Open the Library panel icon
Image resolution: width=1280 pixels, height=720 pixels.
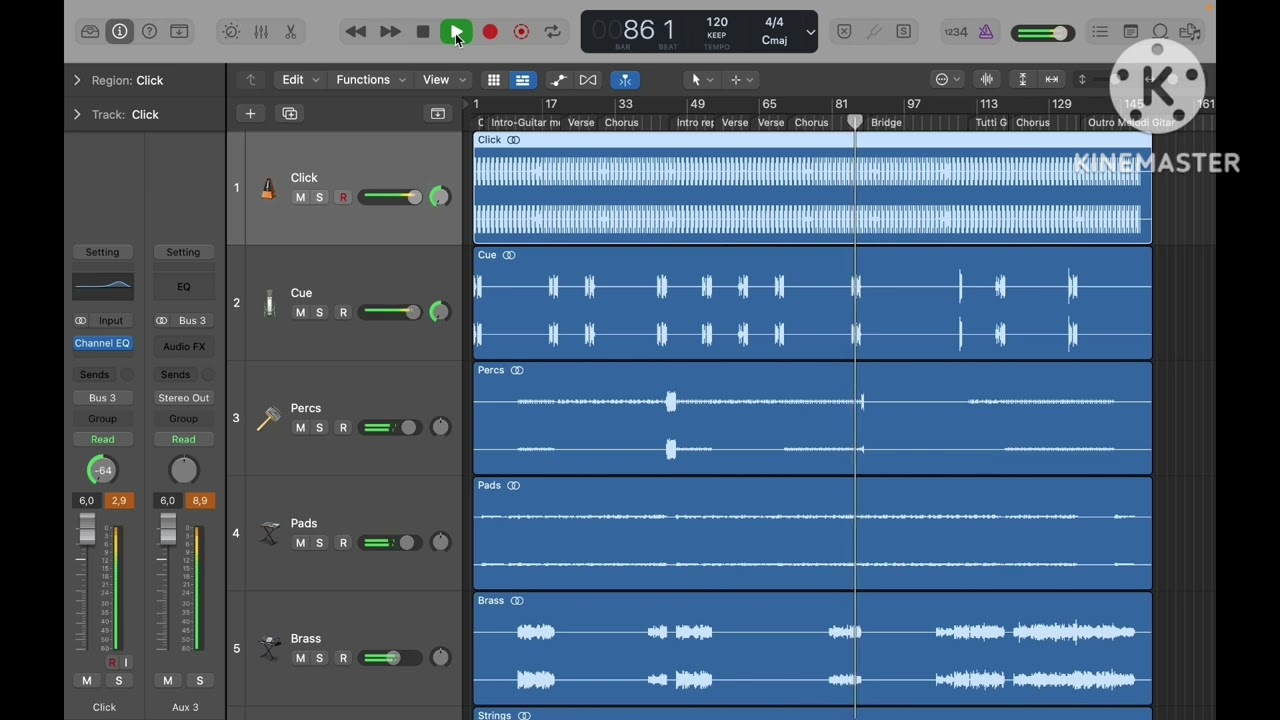pos(90,32)
